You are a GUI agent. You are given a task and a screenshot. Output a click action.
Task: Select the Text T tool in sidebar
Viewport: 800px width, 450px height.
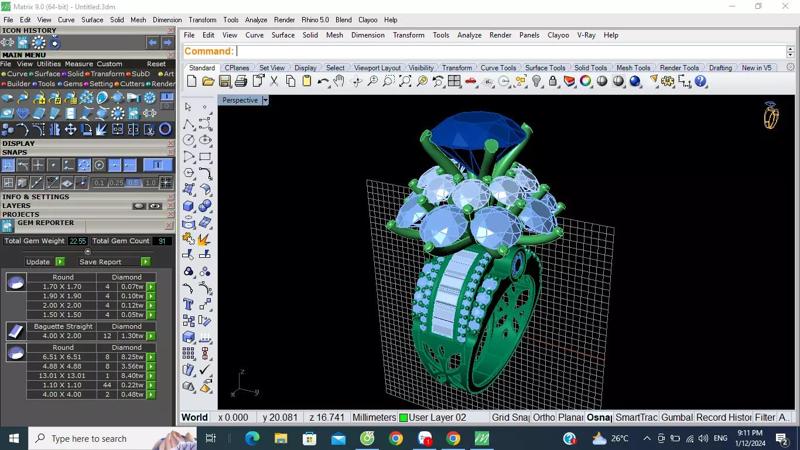[x=188, y=305]
